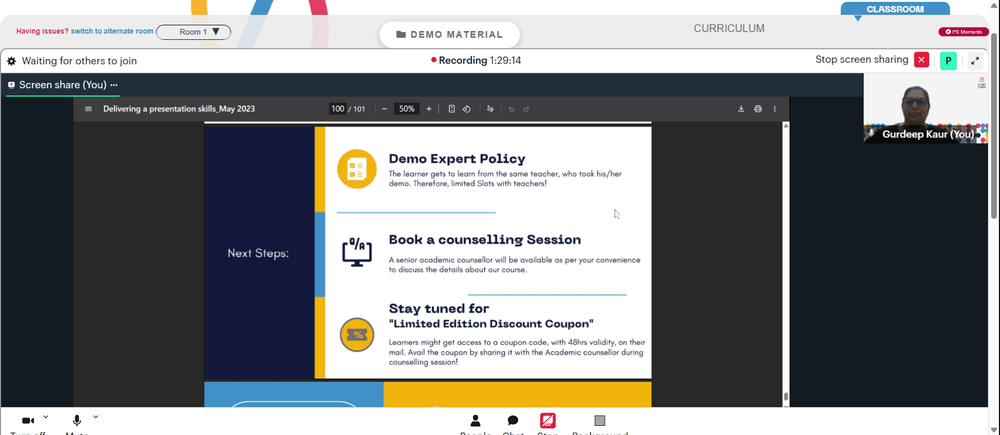
Task: Open the annotation draw tool in PDF toolbar
Action: 490,109
